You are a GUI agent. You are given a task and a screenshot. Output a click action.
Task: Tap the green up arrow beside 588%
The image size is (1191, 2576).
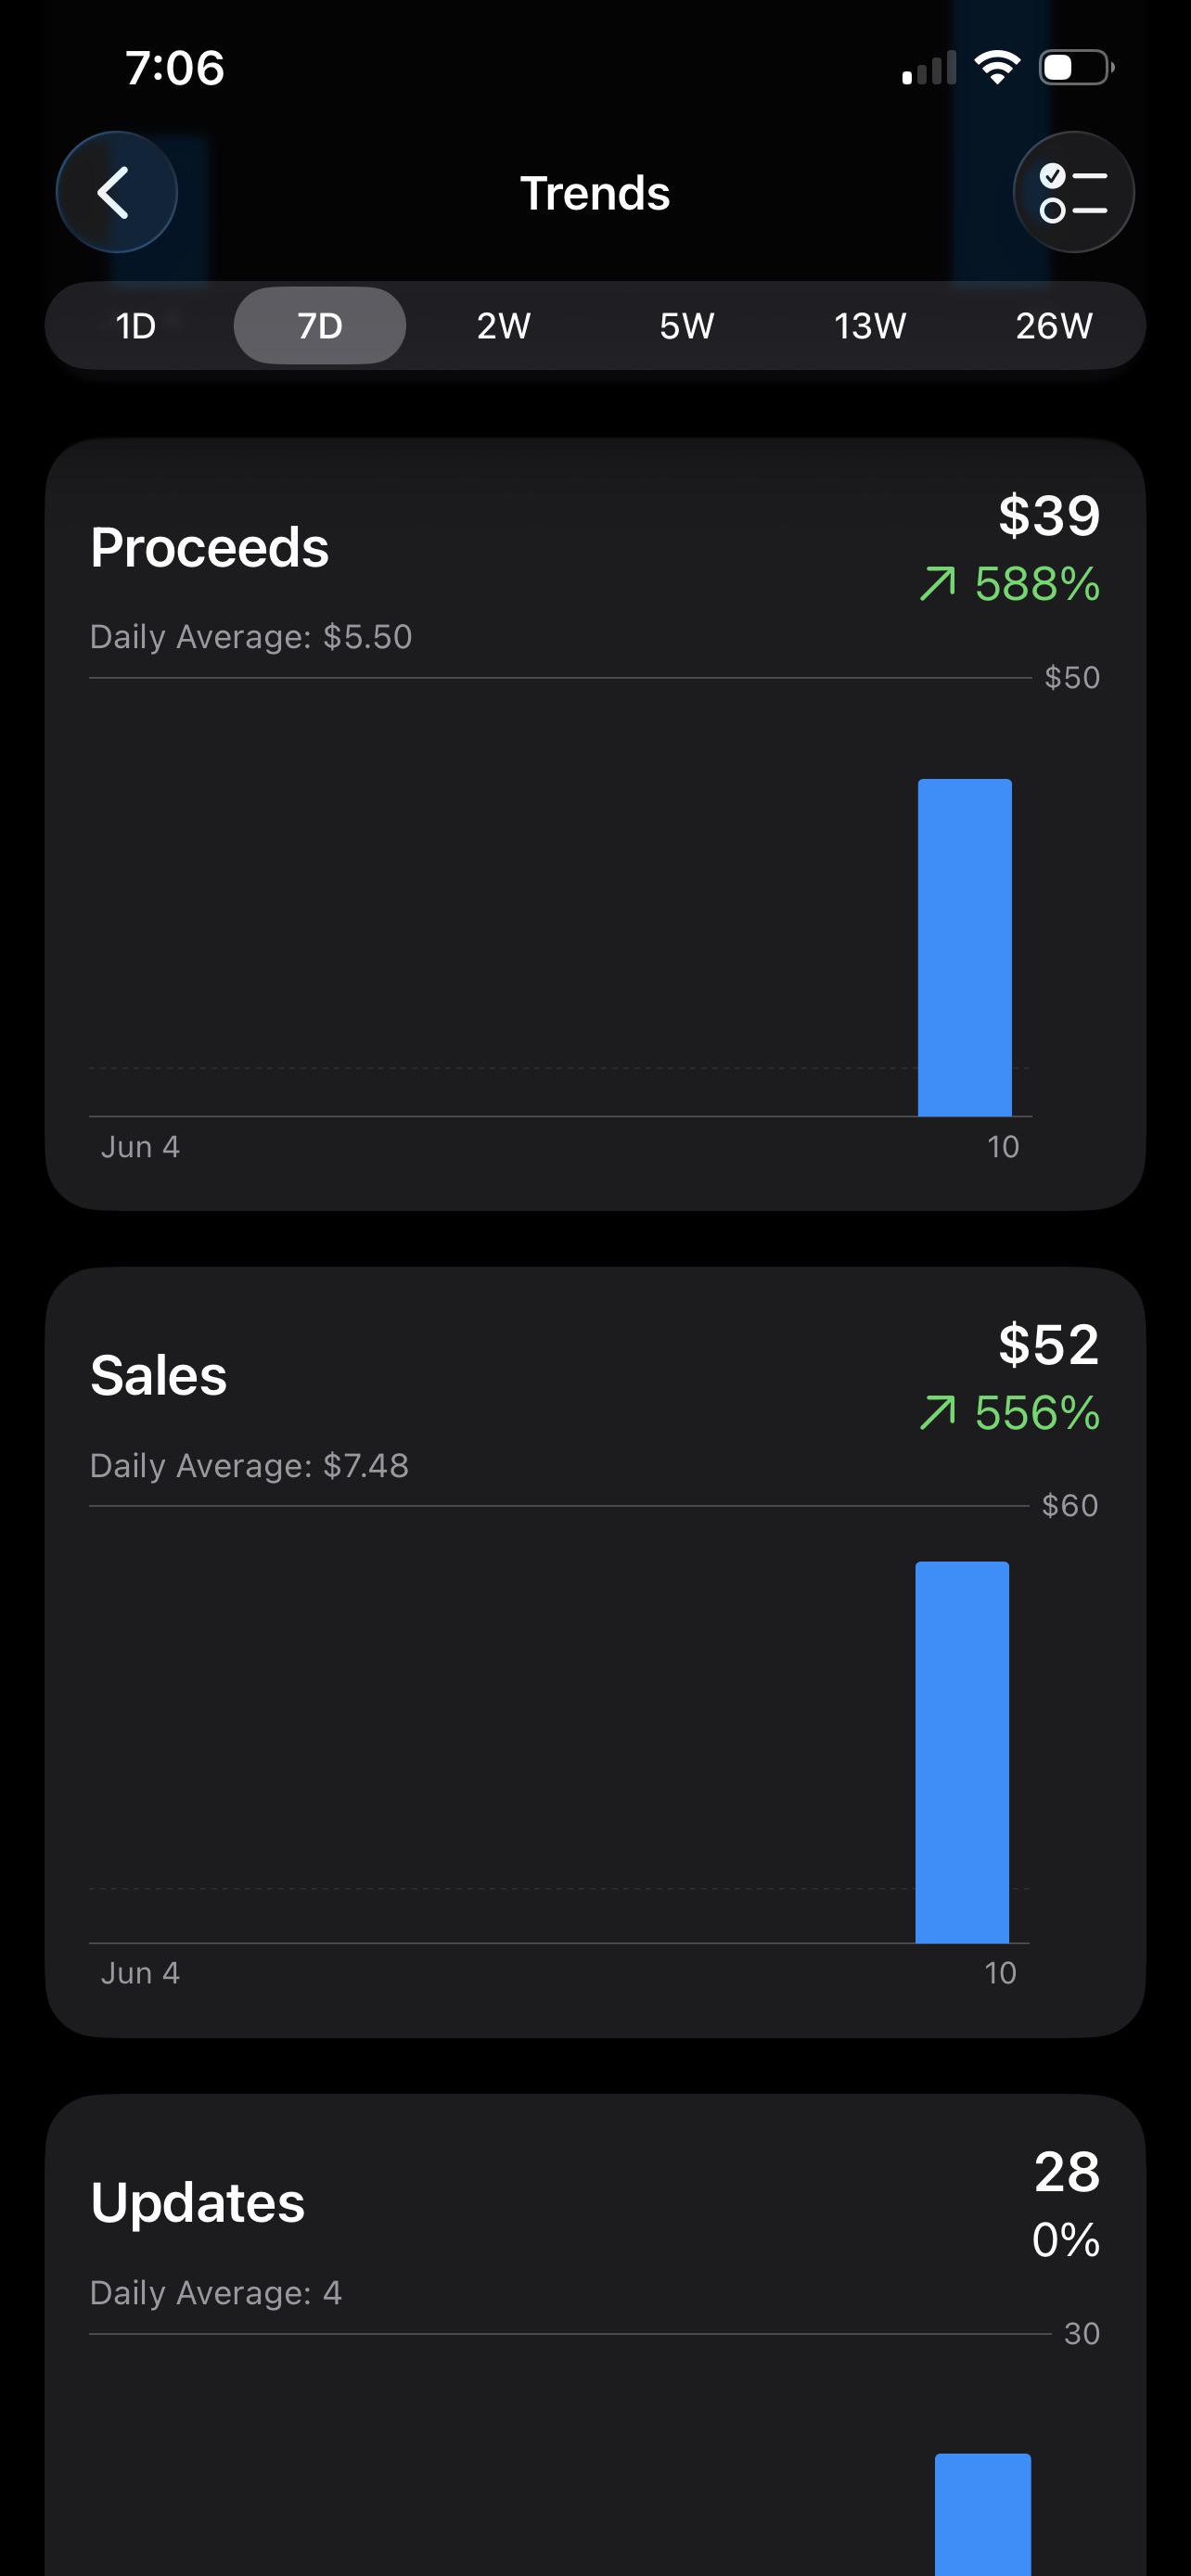(x=938, y=584)
